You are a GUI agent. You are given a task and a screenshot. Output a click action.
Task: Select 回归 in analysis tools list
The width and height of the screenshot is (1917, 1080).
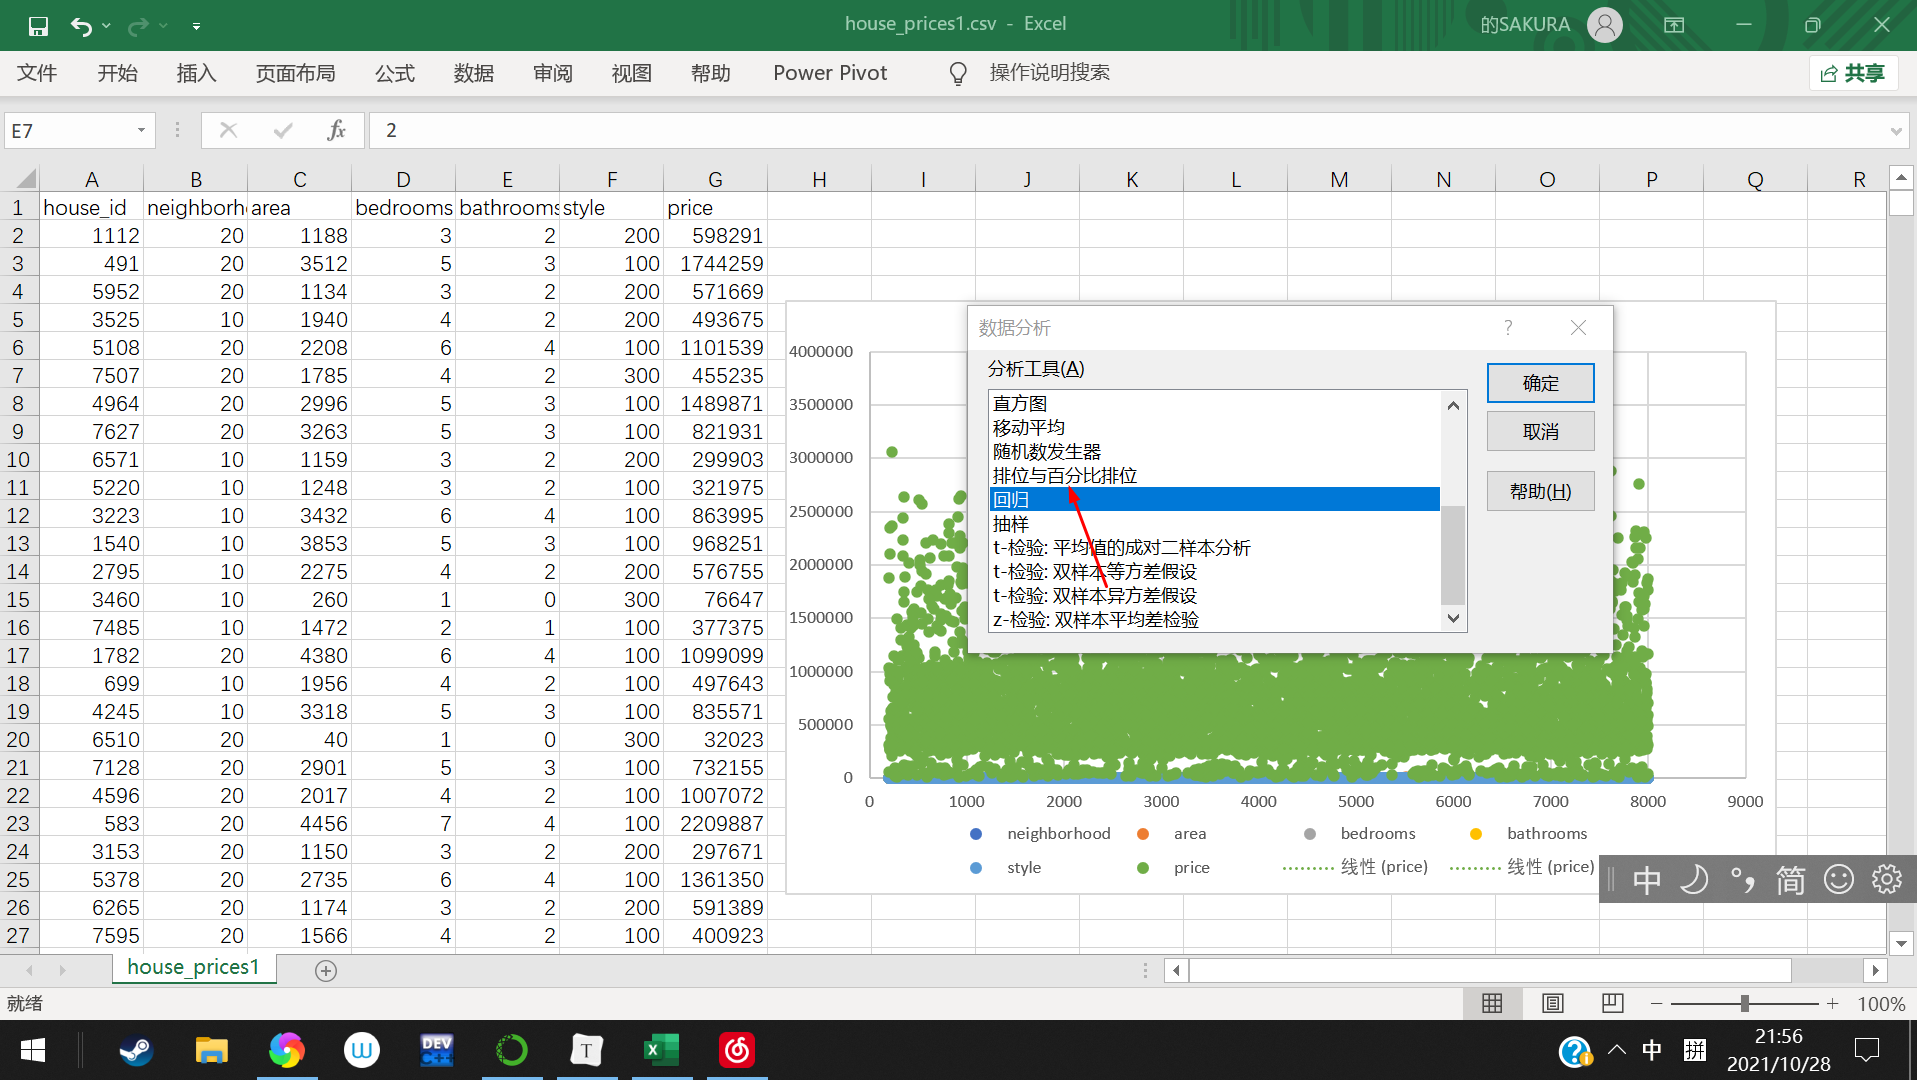pyautogui.click(x=1215, y=500)
